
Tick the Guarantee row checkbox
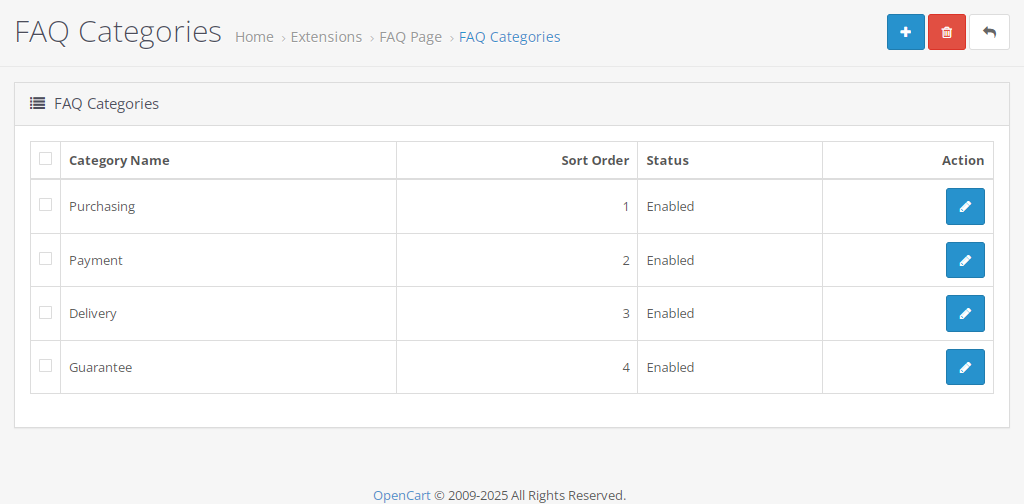45,366
